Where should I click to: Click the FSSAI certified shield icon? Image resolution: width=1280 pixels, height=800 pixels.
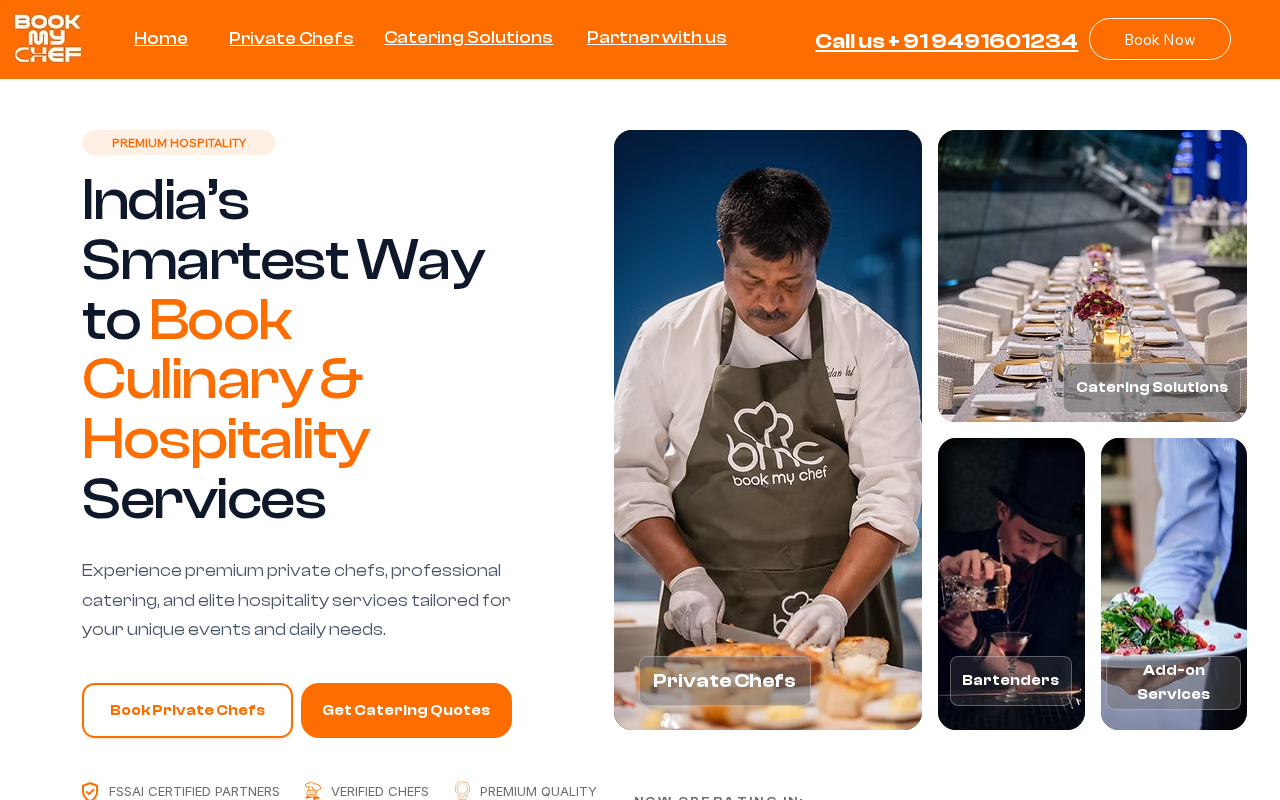click(90, 791)
